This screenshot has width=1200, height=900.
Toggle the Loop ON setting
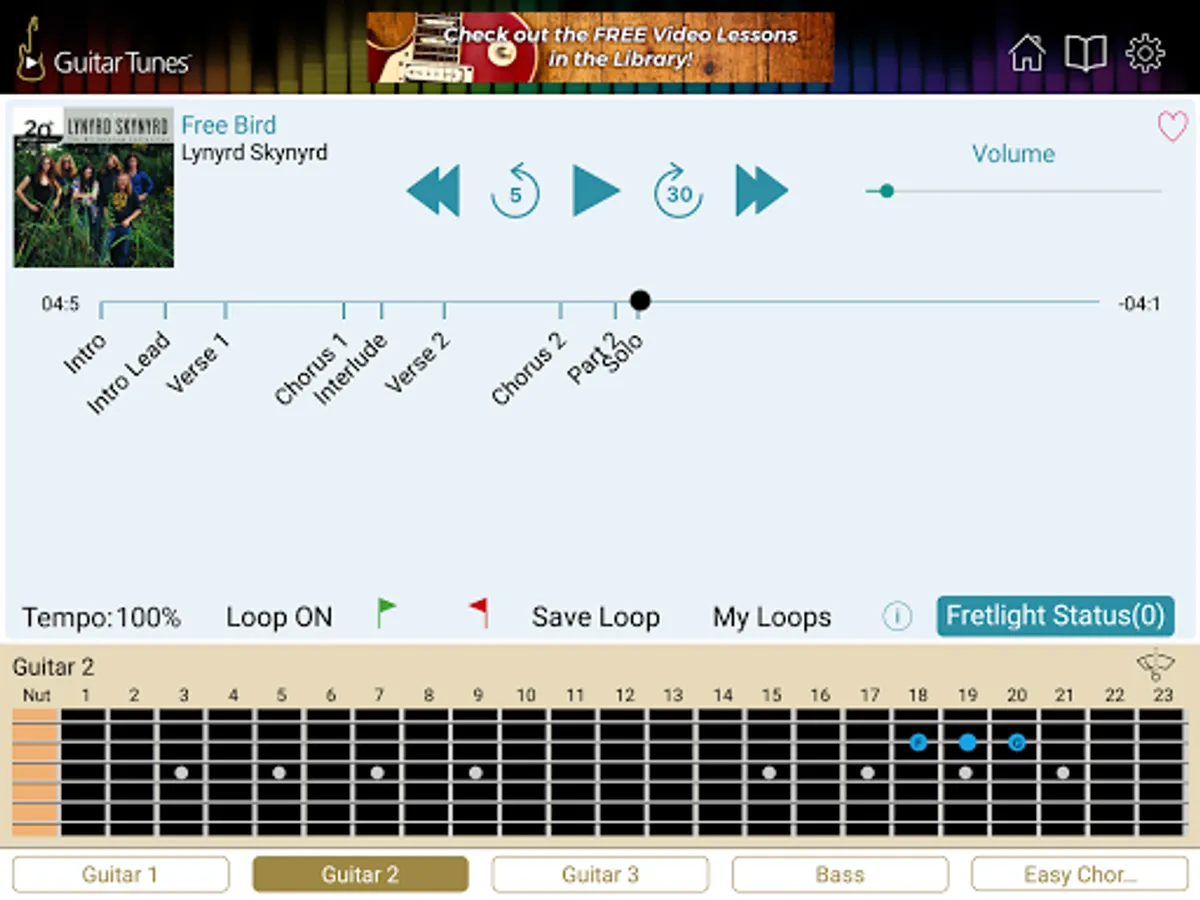click(279, 618)
